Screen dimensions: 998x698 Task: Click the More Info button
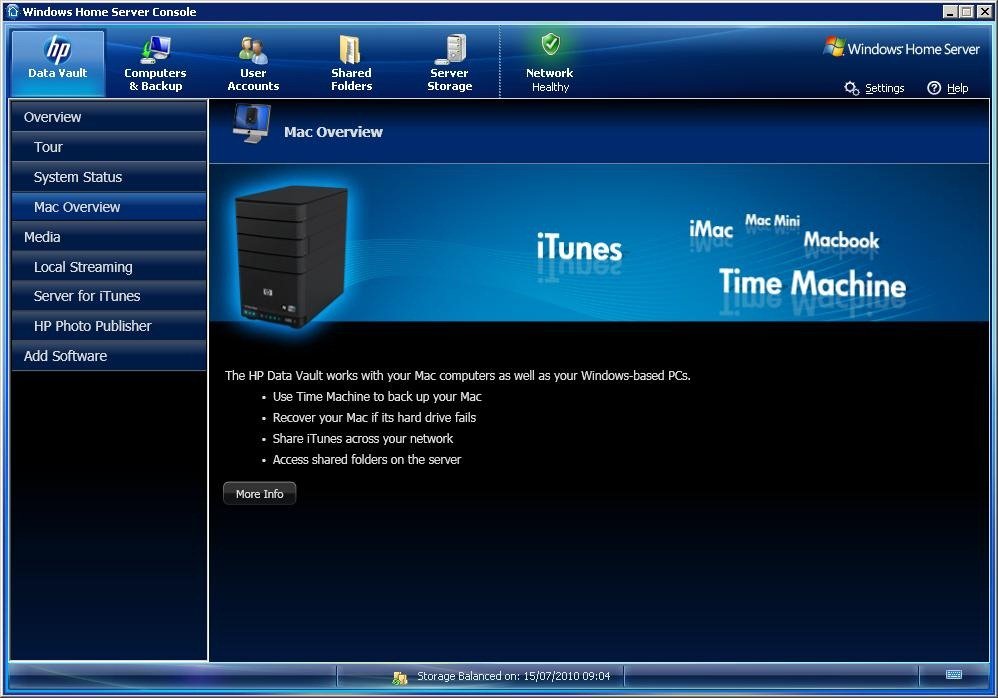[x=260, y=494]
